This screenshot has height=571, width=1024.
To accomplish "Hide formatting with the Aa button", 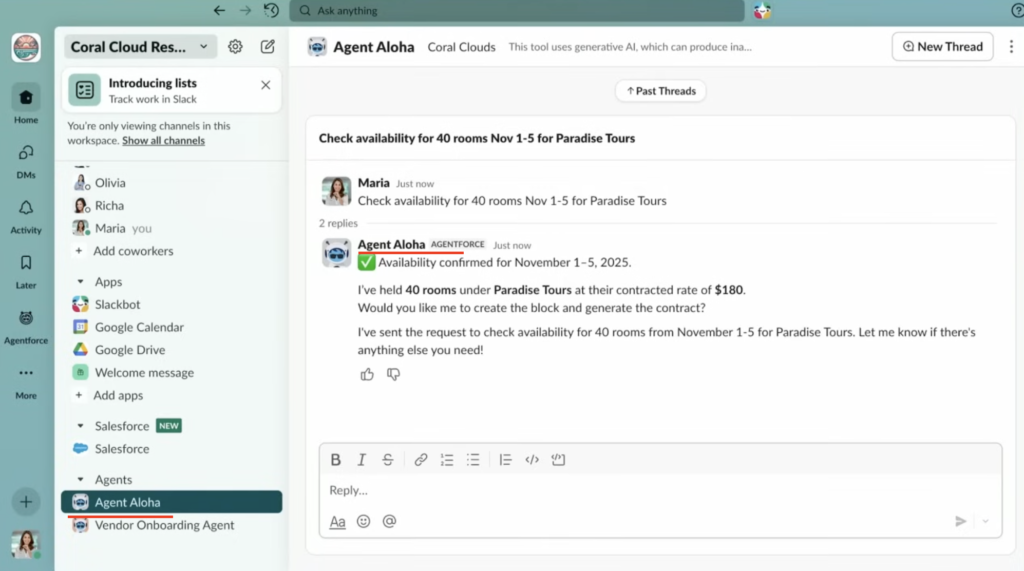I will click(x=337, y=521).
